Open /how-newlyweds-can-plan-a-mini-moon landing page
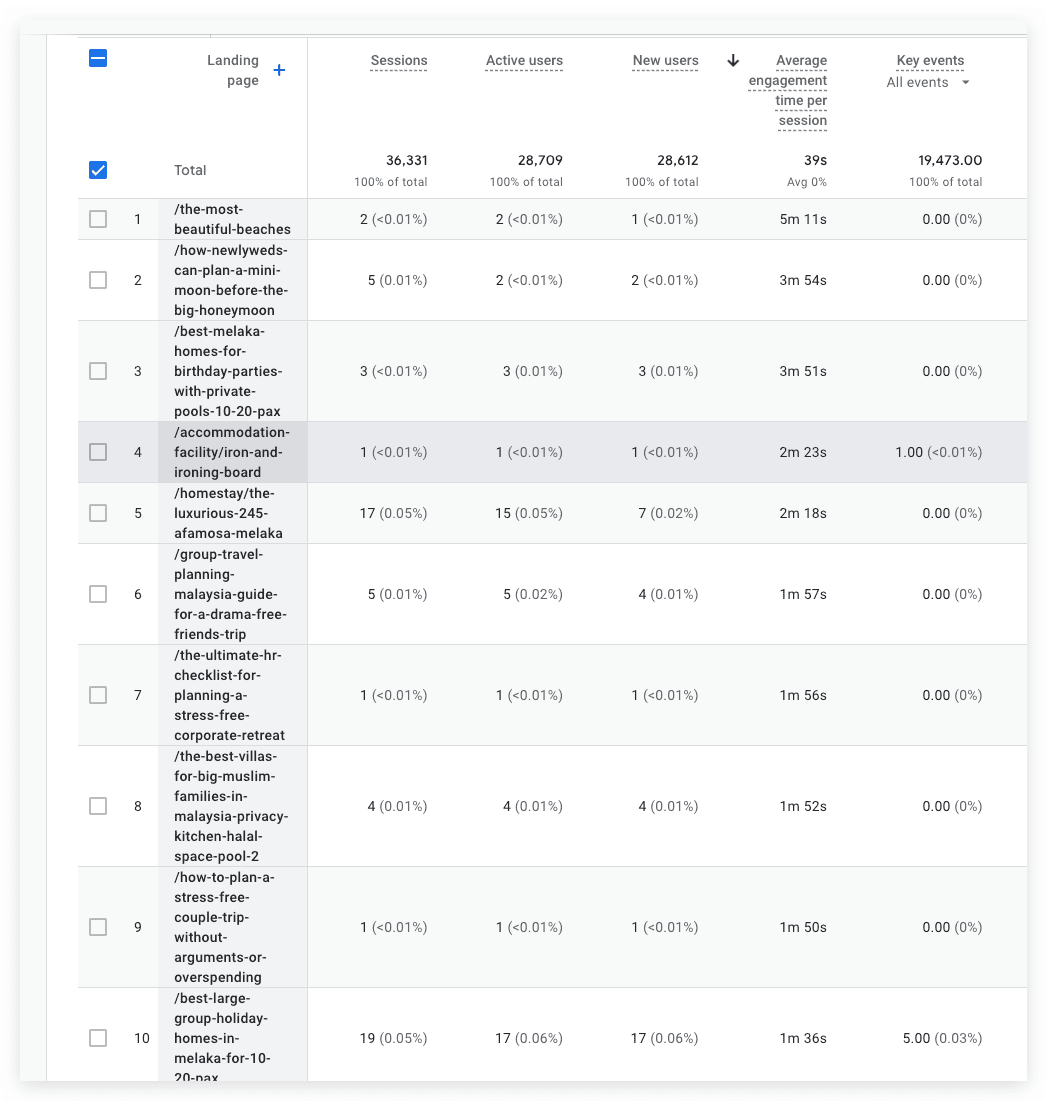Screen dimensions: 1047x1101 [x=231, y=280]
